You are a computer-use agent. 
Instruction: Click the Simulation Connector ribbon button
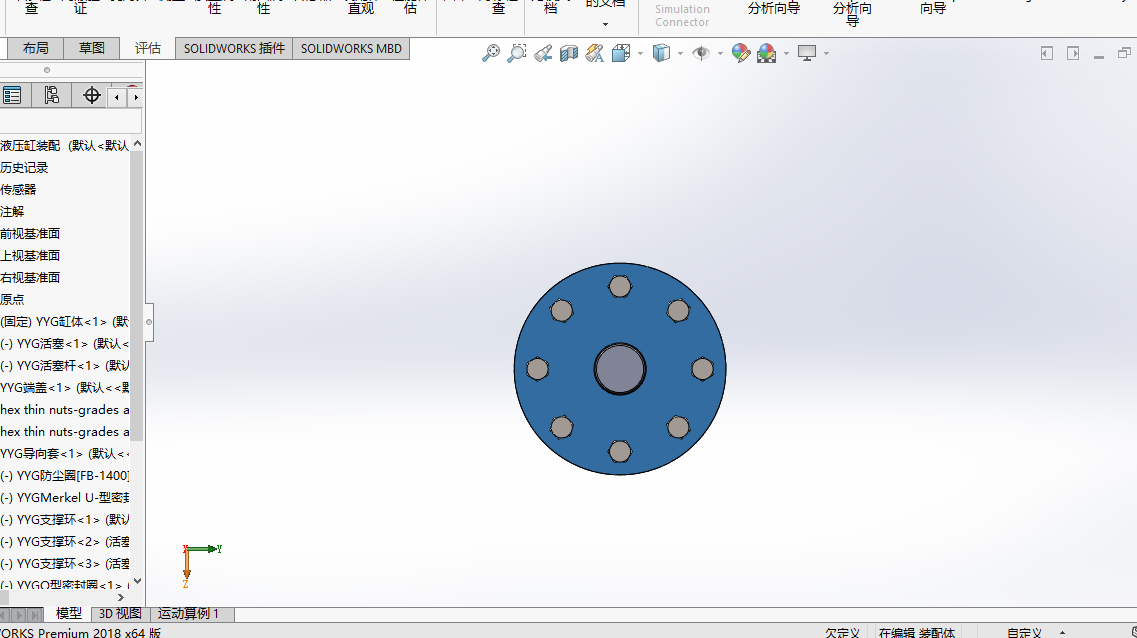point(682,15)
